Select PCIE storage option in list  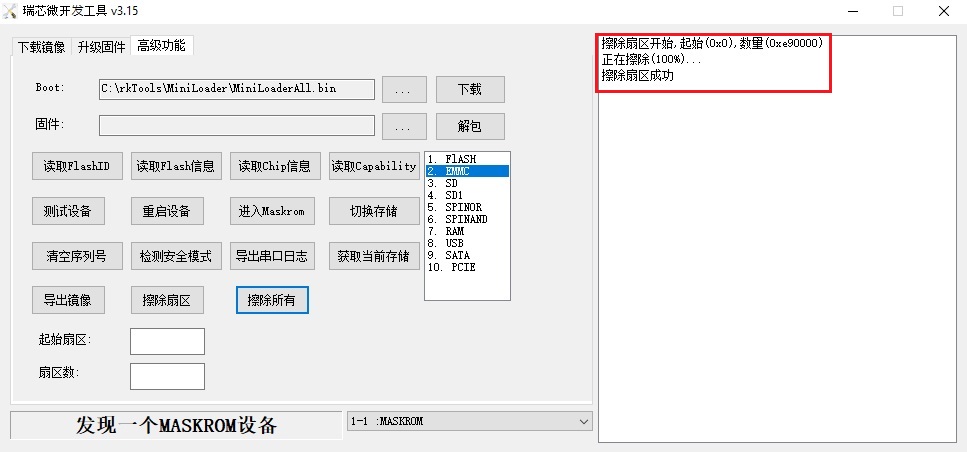tap(467, 267)
